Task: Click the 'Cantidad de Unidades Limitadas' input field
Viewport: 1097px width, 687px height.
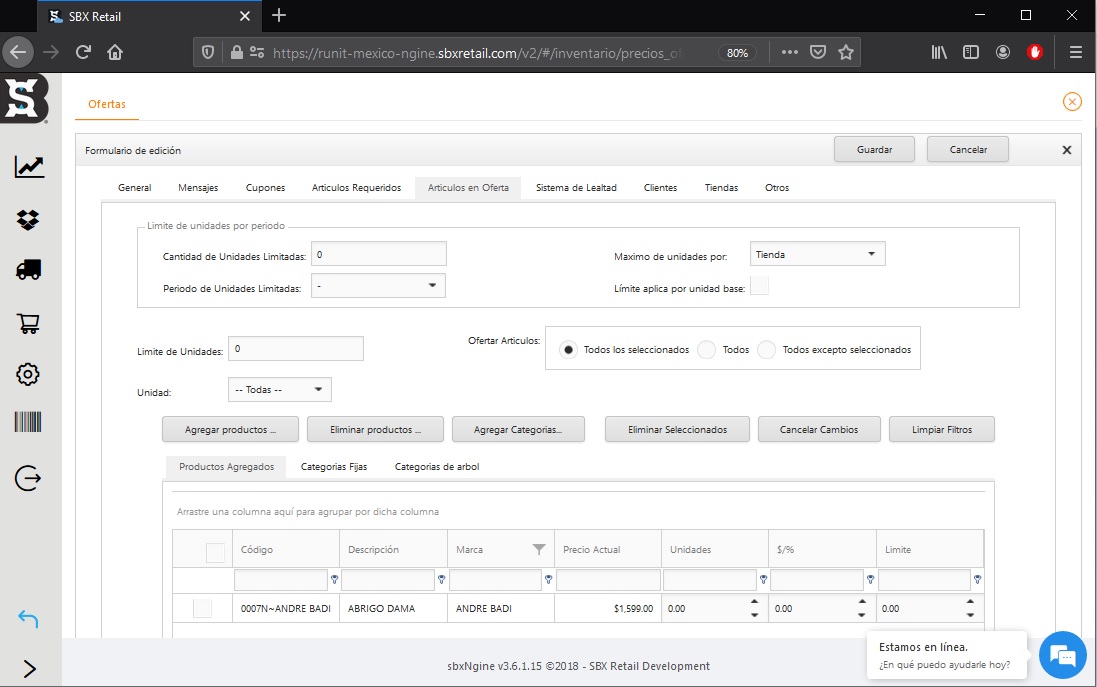Action: pyautogui.click(x=378, y=255)
